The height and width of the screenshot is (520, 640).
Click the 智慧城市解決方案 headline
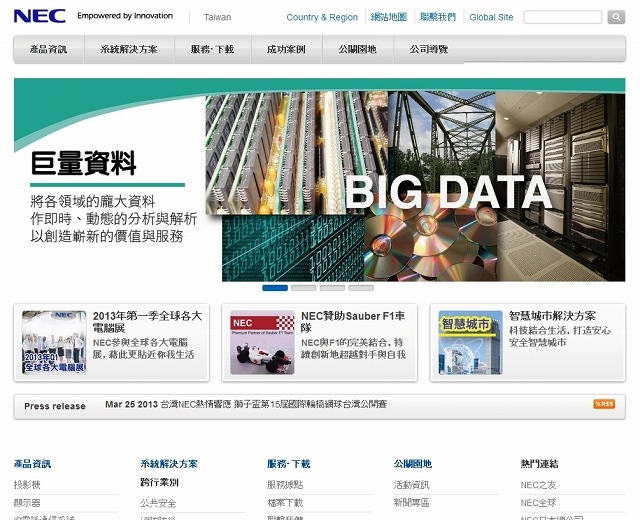552,316
